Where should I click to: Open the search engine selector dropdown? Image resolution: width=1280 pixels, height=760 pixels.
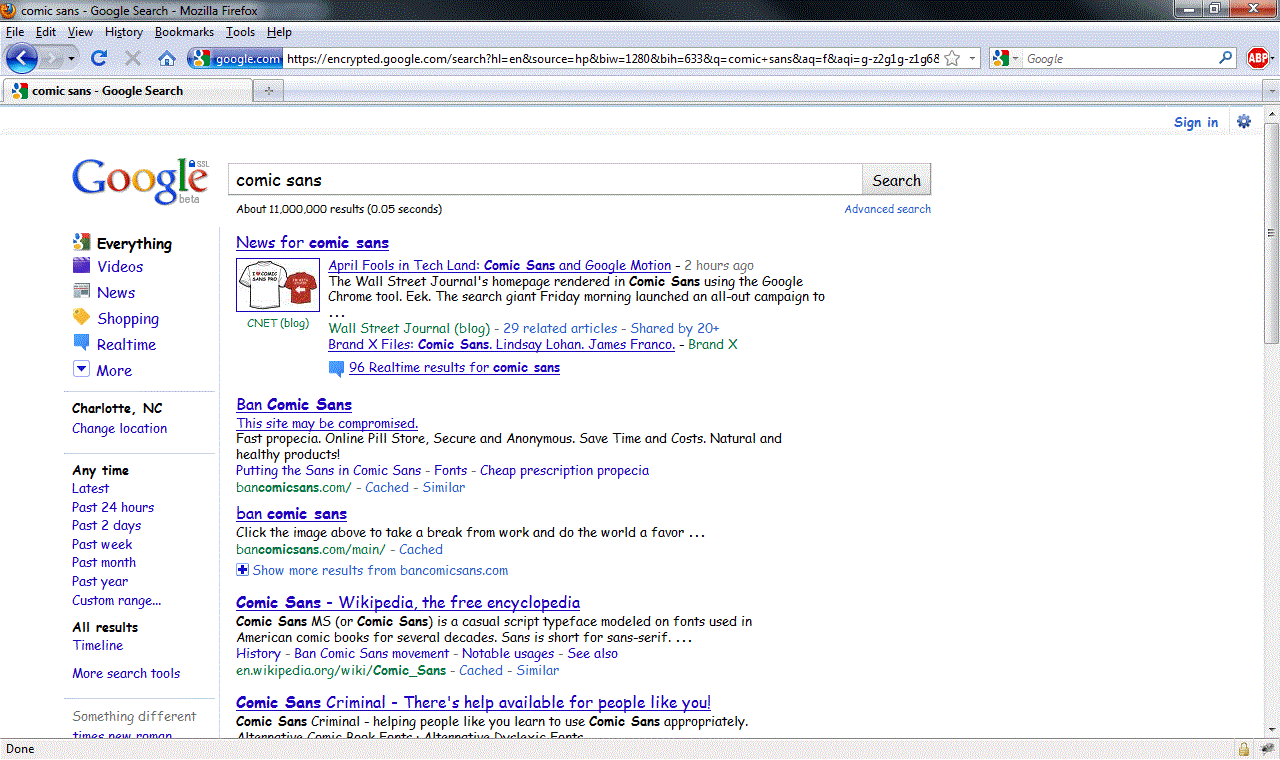1004,59
